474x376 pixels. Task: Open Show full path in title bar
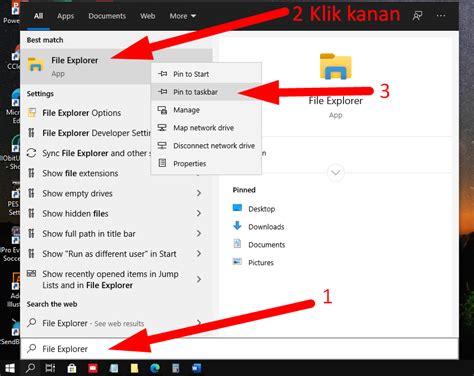click(115, 234)
